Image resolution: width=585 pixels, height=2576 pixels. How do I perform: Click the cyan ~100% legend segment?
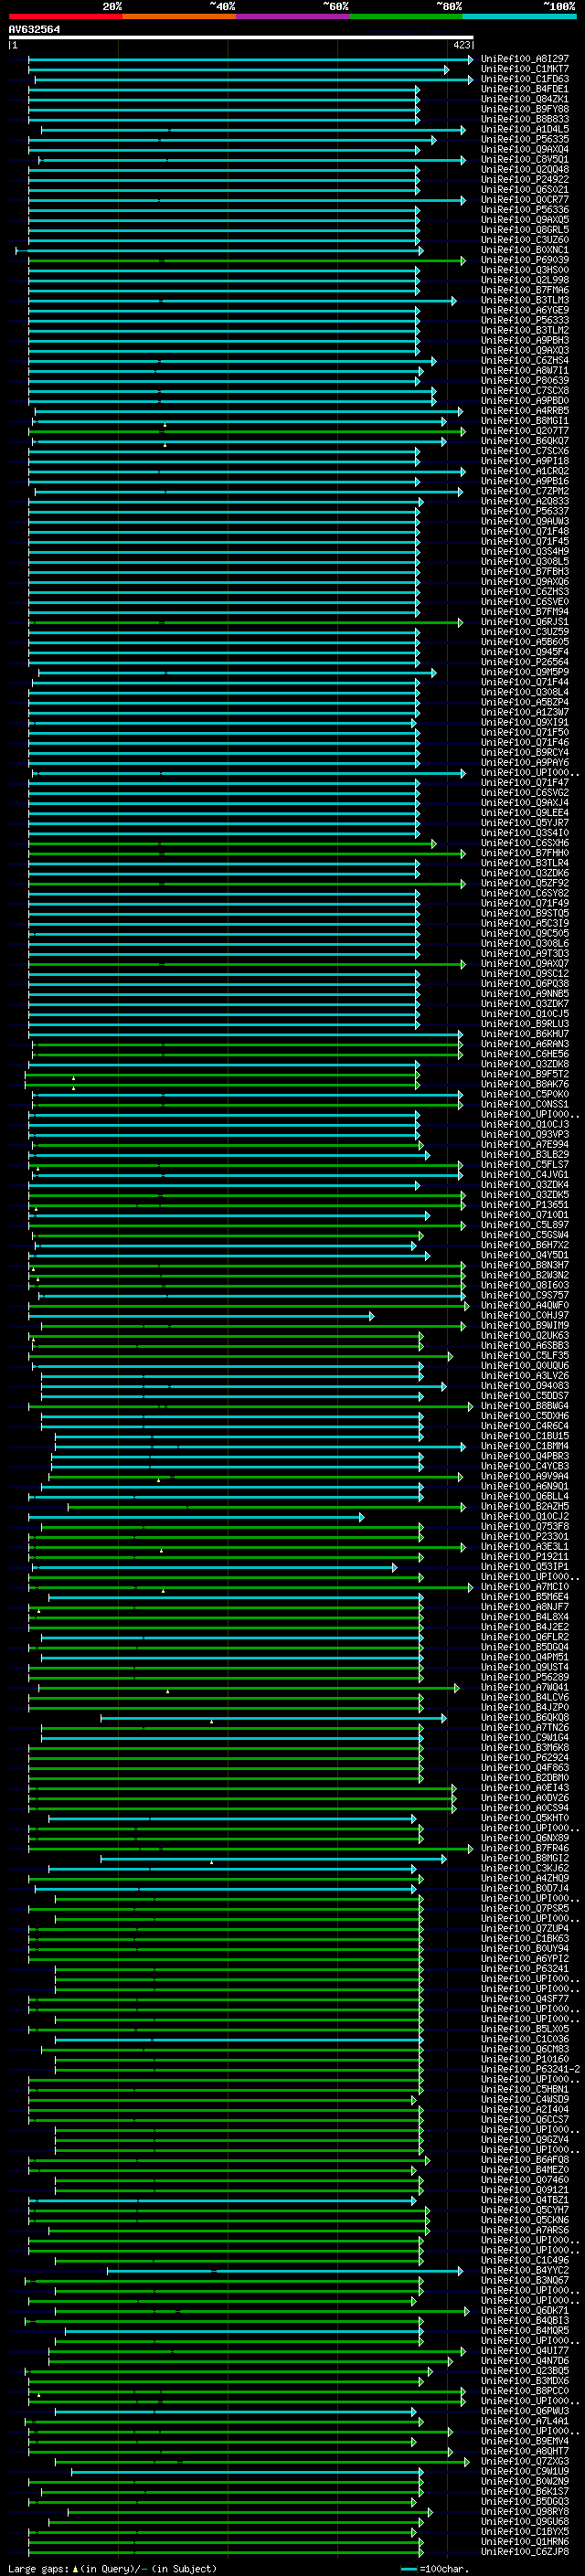tap(519, 16)
